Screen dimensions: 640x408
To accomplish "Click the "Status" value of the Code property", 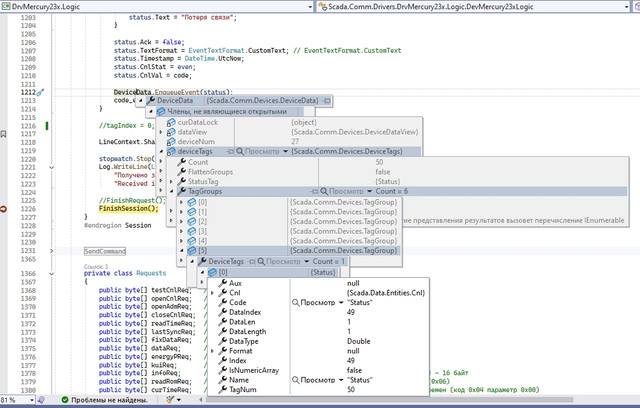I will coord(360,303).
